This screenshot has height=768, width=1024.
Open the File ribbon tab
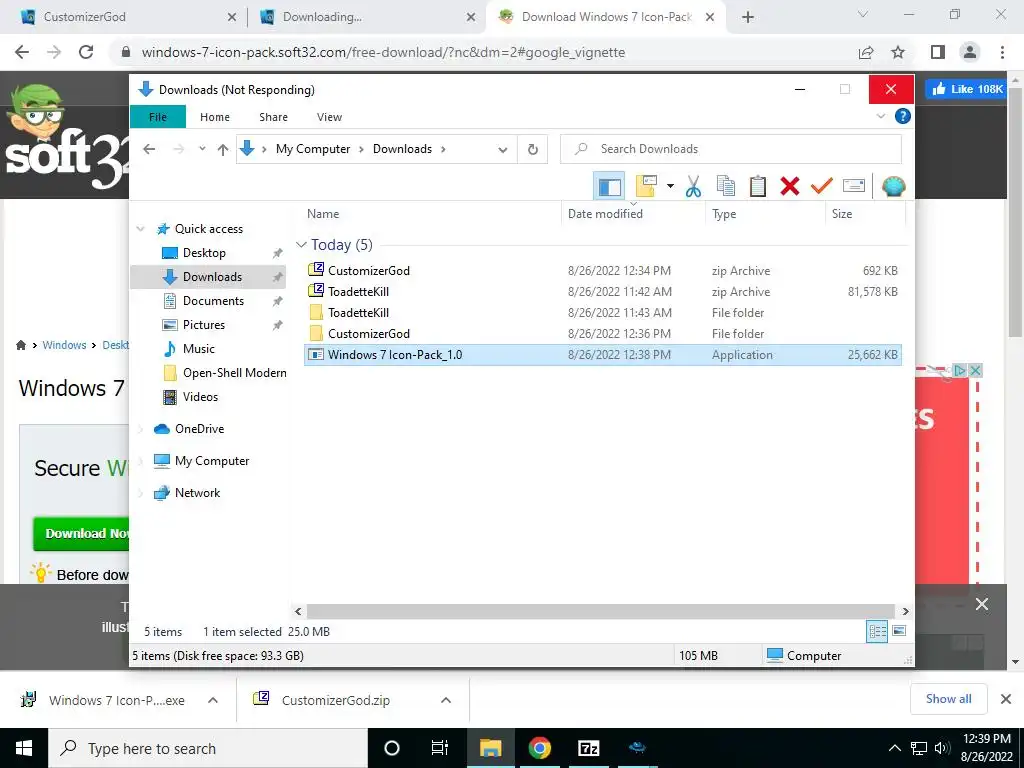[x=158, y=117]
